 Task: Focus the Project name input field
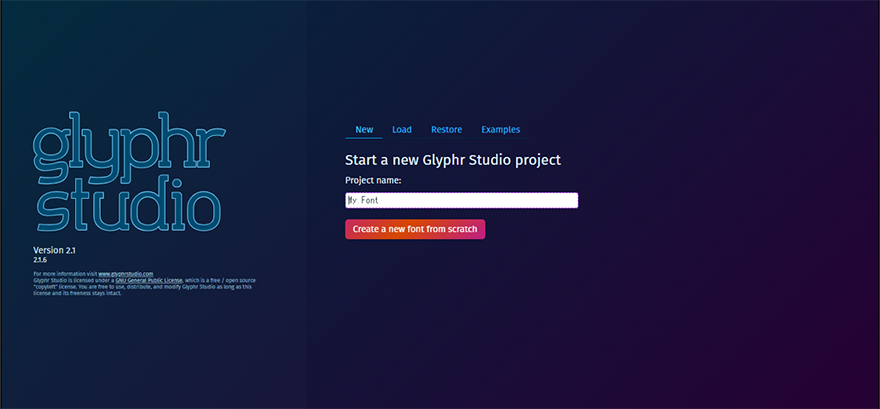tap(461, 200)
